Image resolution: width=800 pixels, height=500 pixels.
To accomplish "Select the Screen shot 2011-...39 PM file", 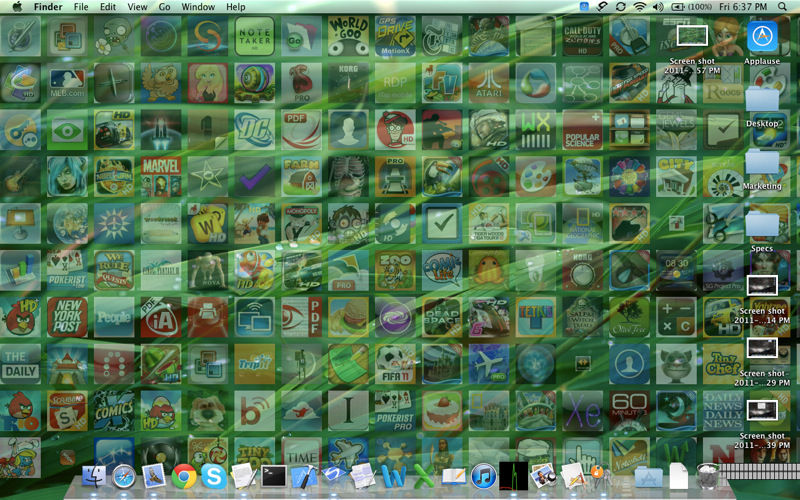I will 762,424.
